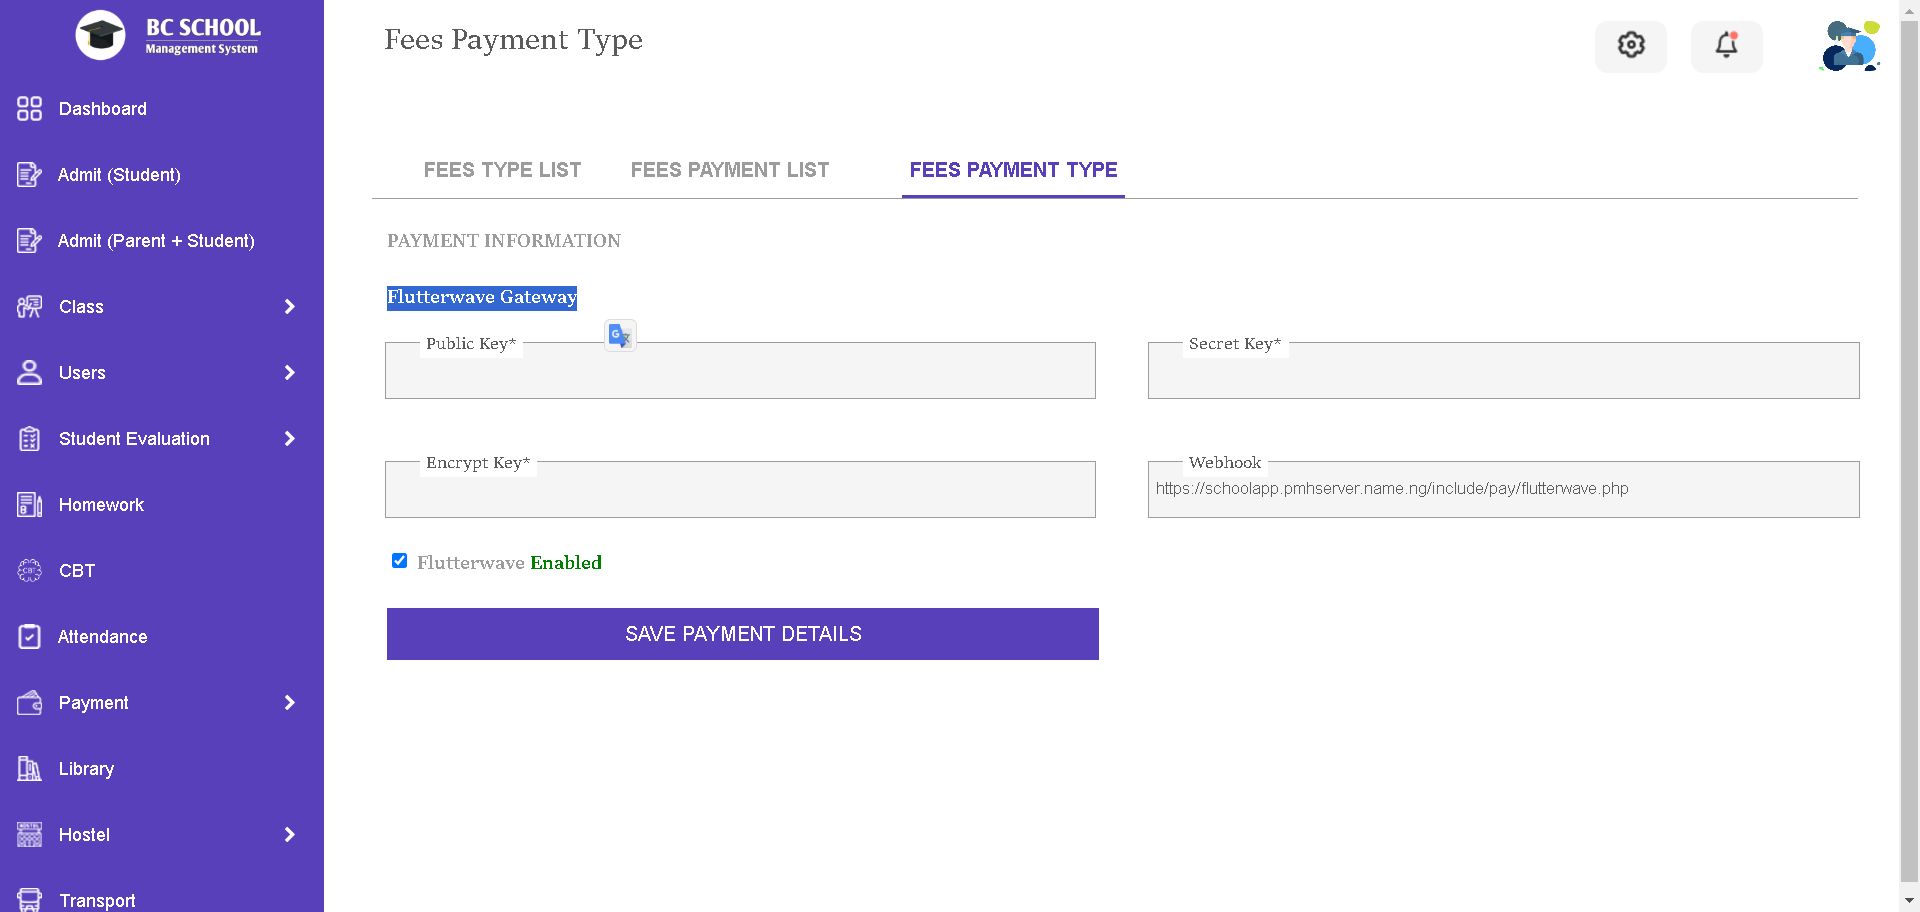Open the Library sidebar item
The height and width of the screenshot is (912, 1920).
(86, 769)
